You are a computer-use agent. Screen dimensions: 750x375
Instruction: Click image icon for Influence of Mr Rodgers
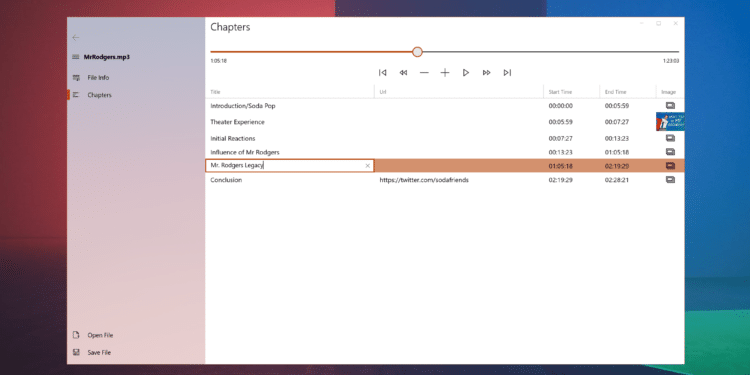670,152
